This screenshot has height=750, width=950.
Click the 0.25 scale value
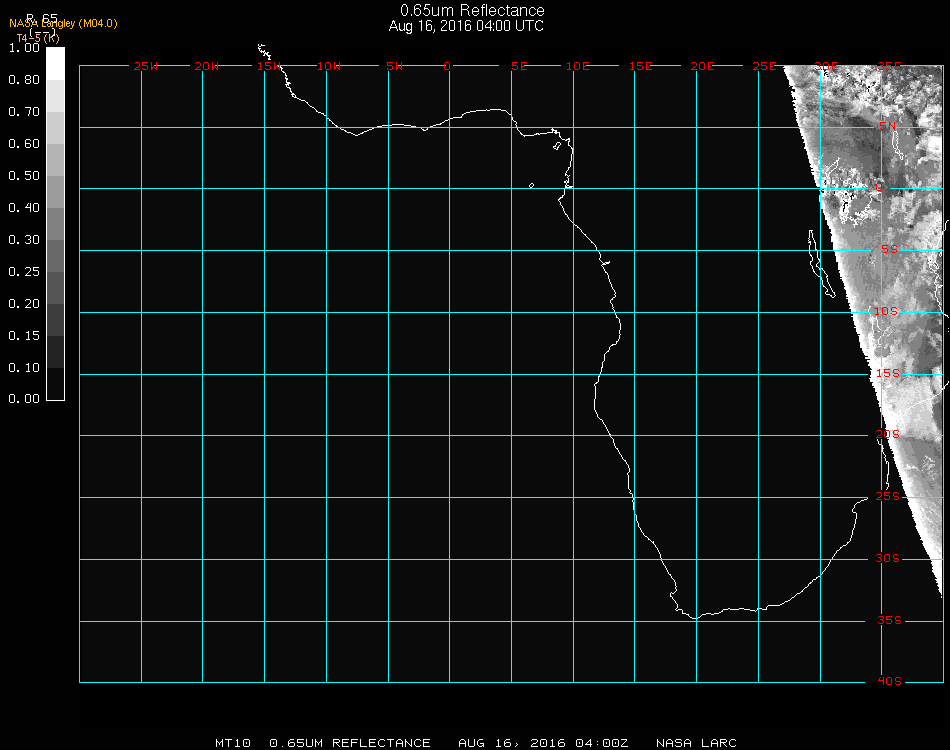(24, 272)
